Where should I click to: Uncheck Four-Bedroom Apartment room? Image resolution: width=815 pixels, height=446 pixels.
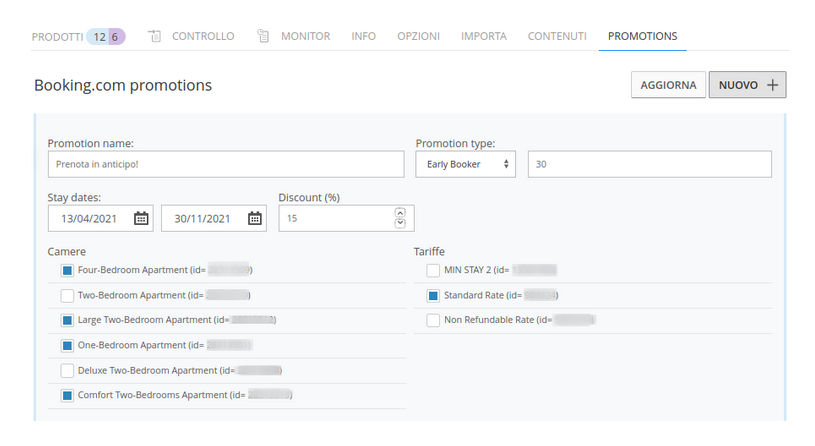[67, 270]
